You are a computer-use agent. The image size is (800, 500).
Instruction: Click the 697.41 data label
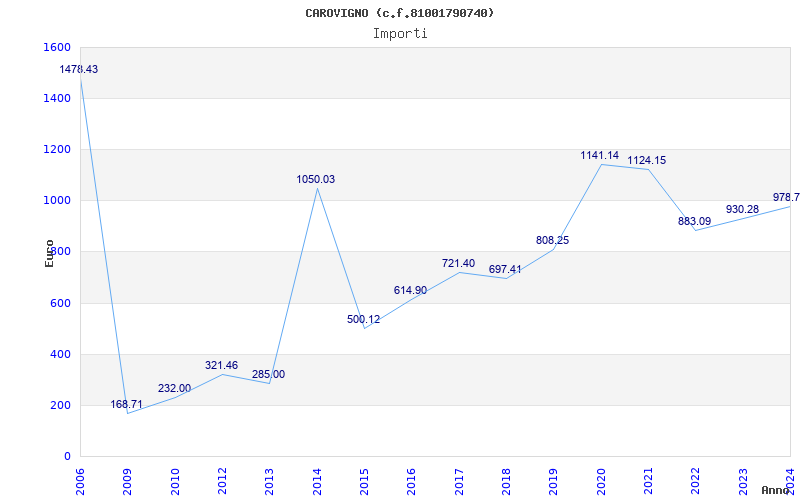pos(505,270)
